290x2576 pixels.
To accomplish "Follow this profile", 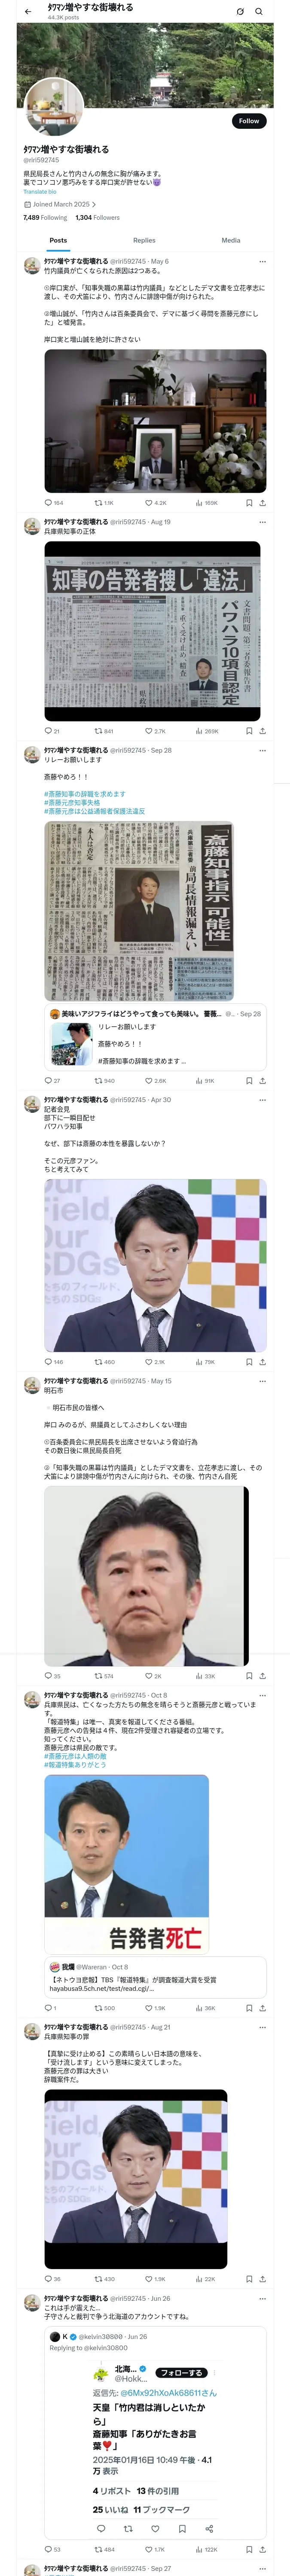I will [249, 120].
